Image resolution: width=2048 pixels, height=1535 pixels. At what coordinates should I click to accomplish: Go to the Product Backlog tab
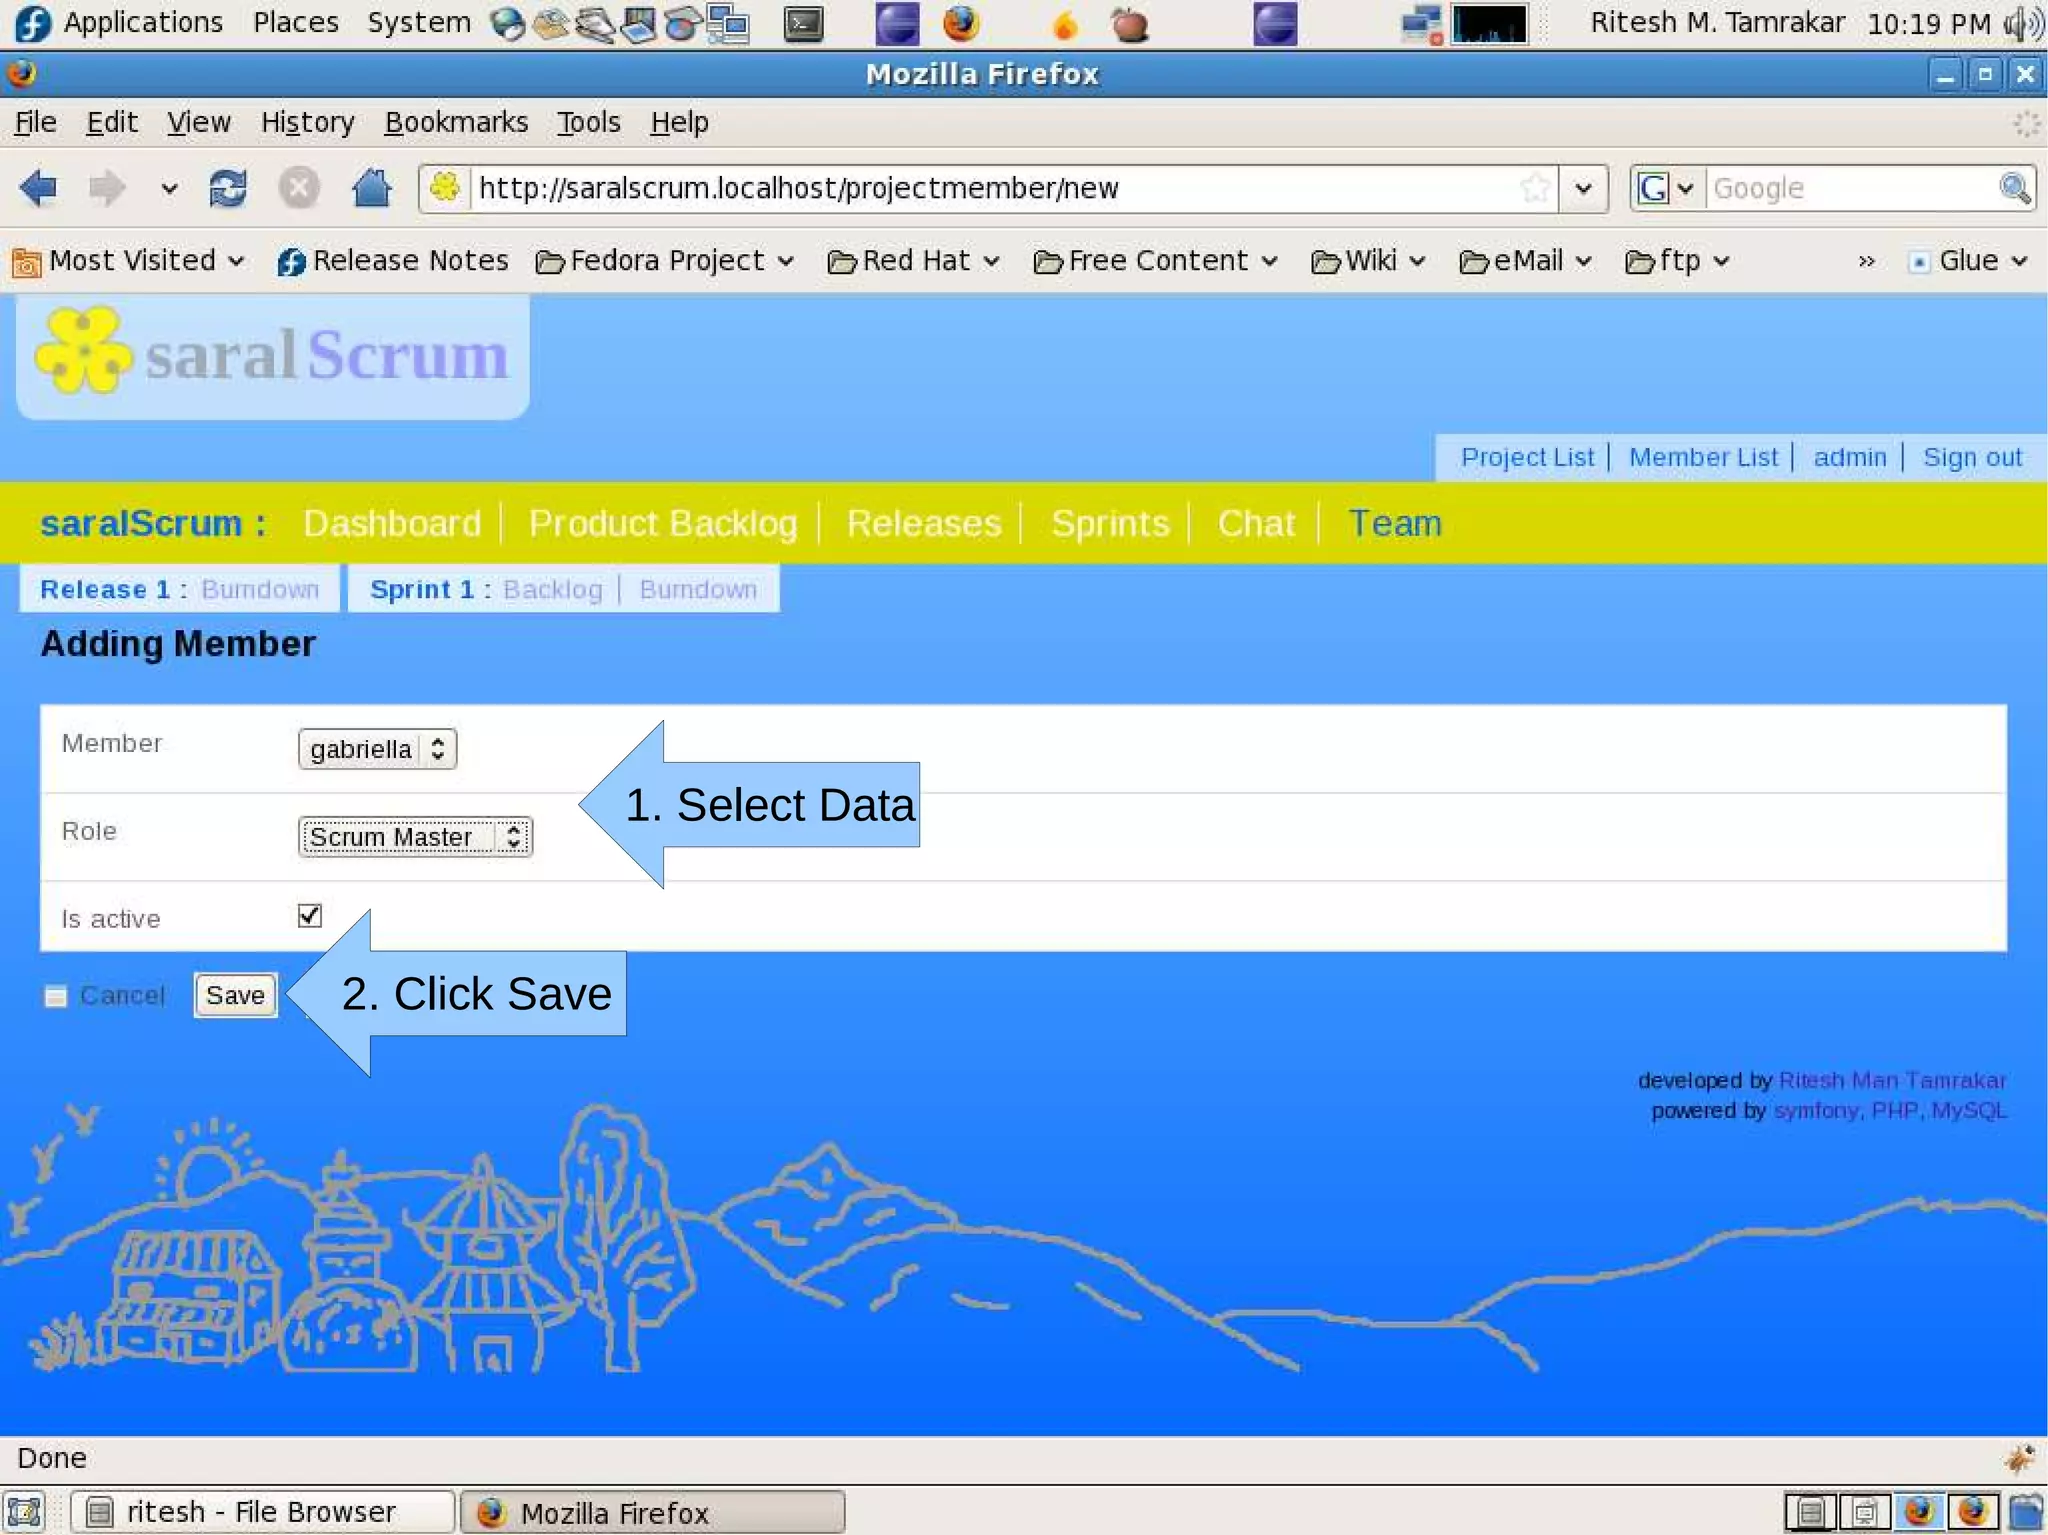click(x=663, y=523)
